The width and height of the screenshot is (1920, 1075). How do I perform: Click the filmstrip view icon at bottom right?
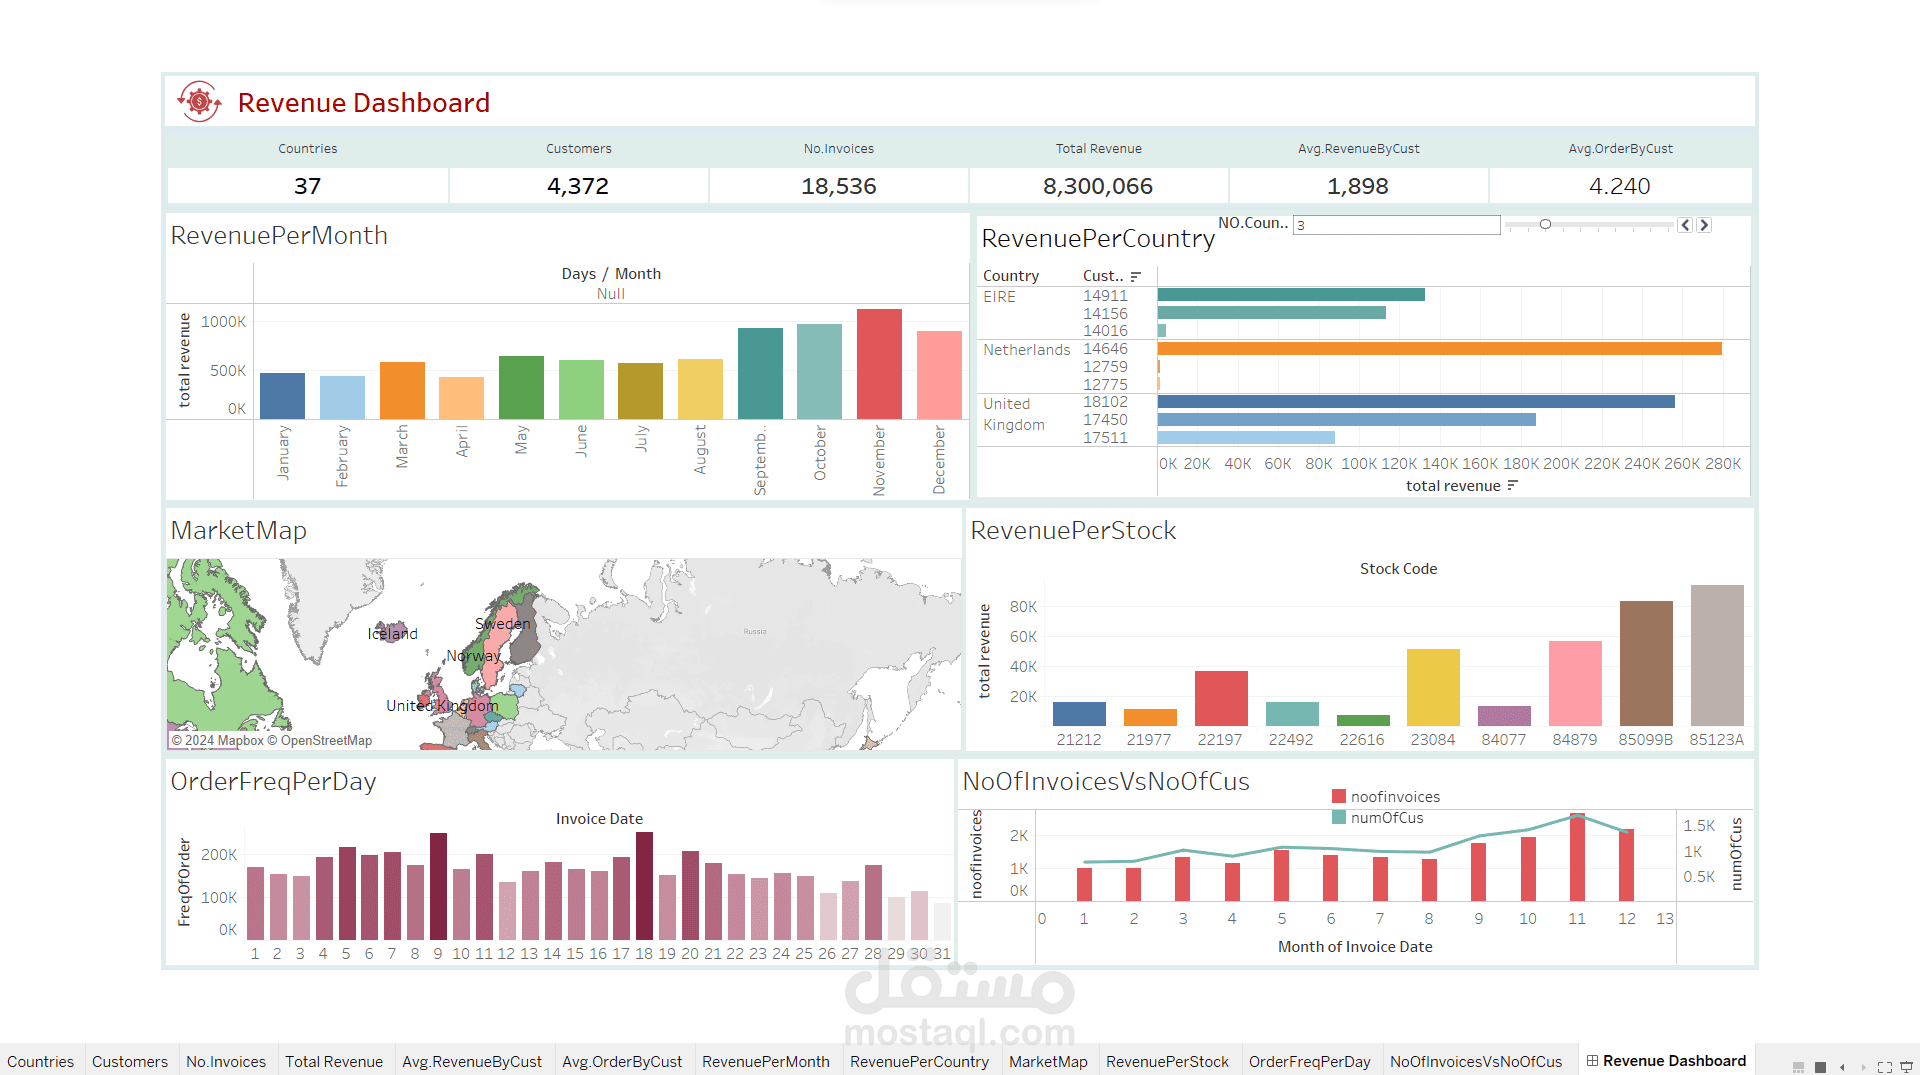point(1798,1067)
